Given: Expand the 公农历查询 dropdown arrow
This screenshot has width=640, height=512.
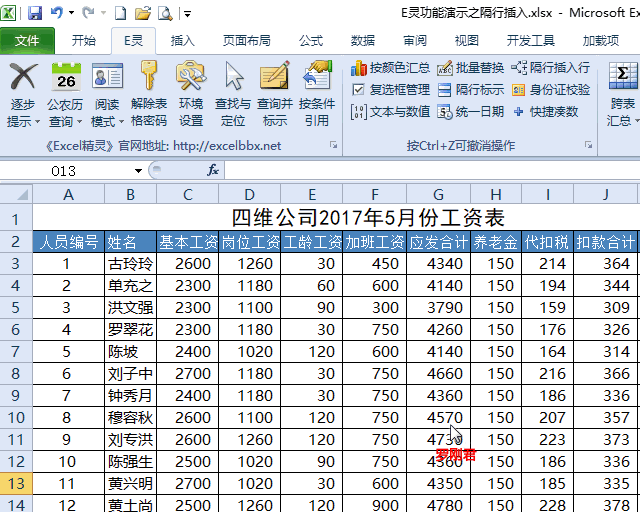Looking at the screenshot, I should click(80, 122).
